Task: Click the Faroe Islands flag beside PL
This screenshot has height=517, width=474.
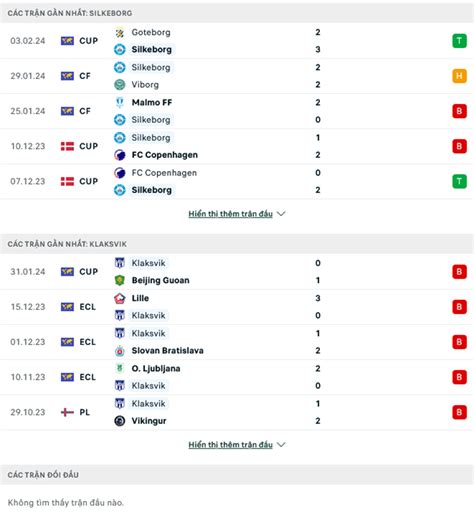Action: click(67, 412)
